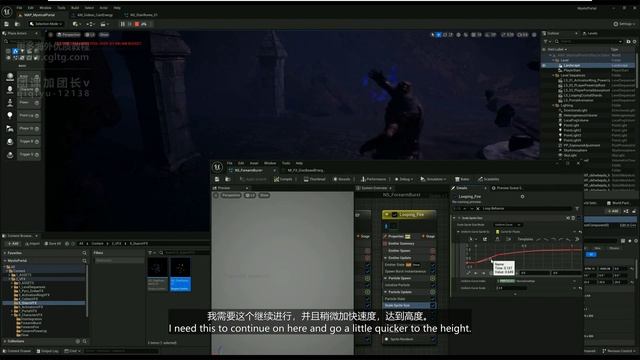The width and height of the screenshot is (640, 360).
Task: Click the Baker button in the Niagara toolbar
Action: coord(462,179)
